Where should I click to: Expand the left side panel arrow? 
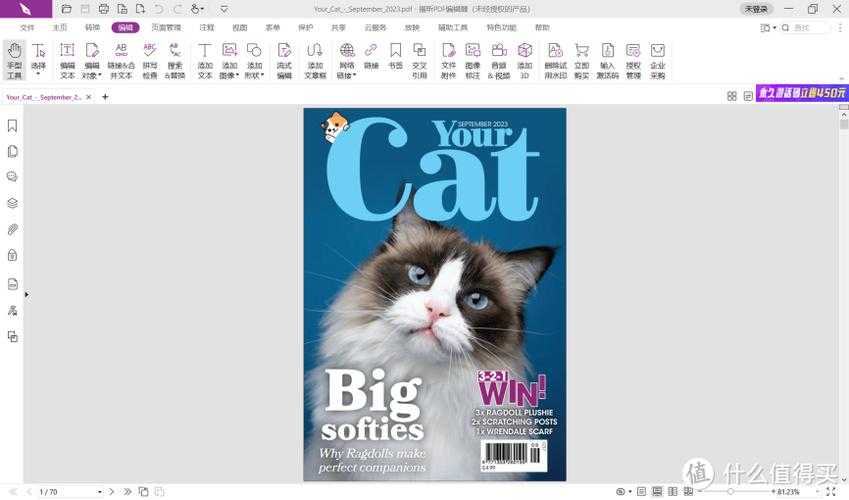pos(27,295)
